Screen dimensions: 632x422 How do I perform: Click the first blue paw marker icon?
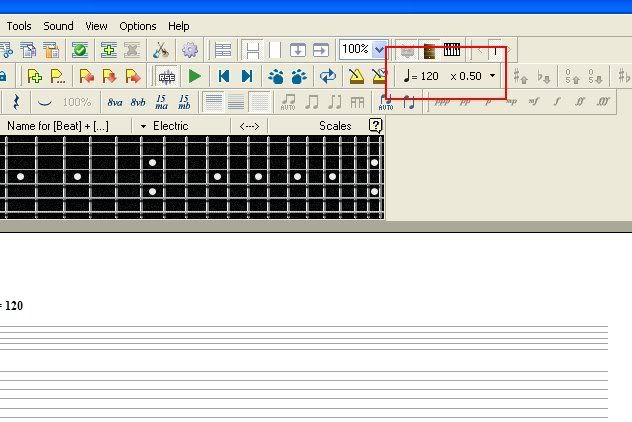[276, 76]
